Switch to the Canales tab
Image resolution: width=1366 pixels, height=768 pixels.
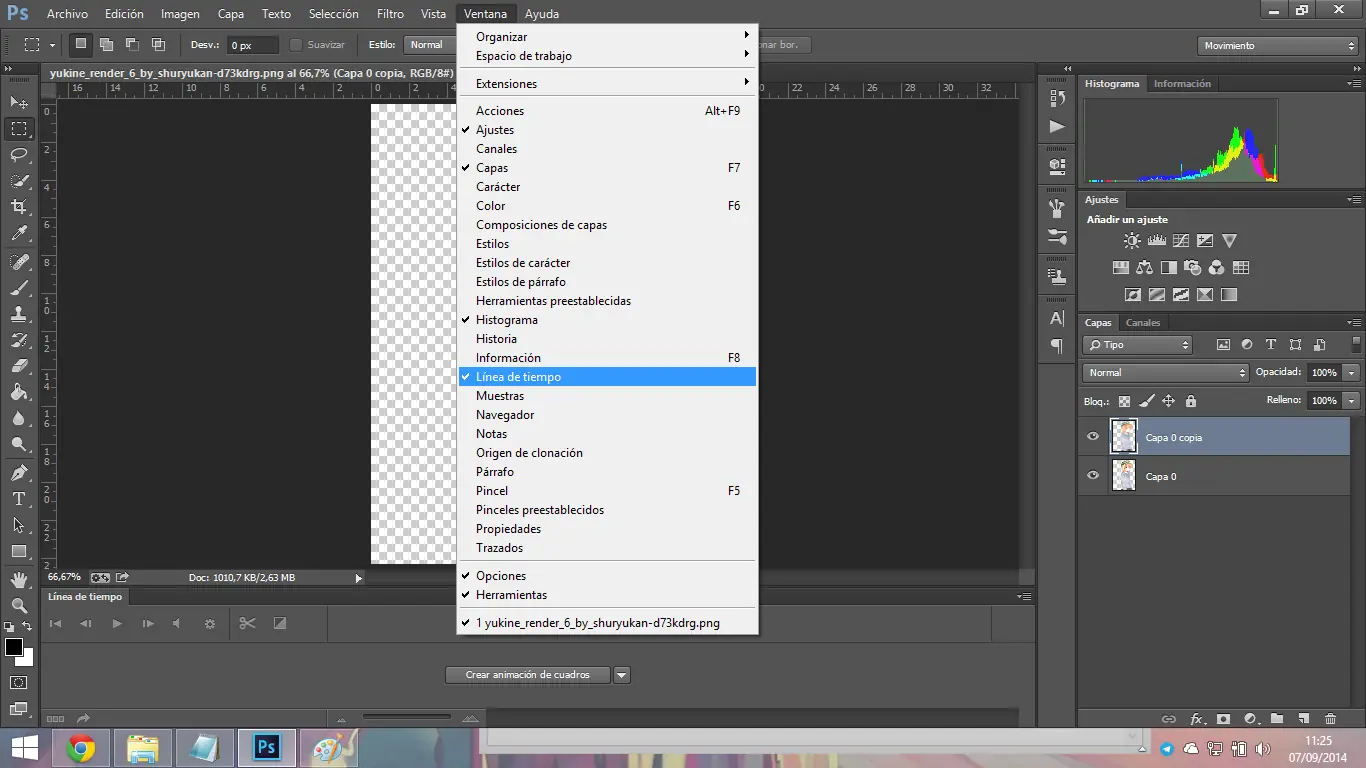point(1143,323)
